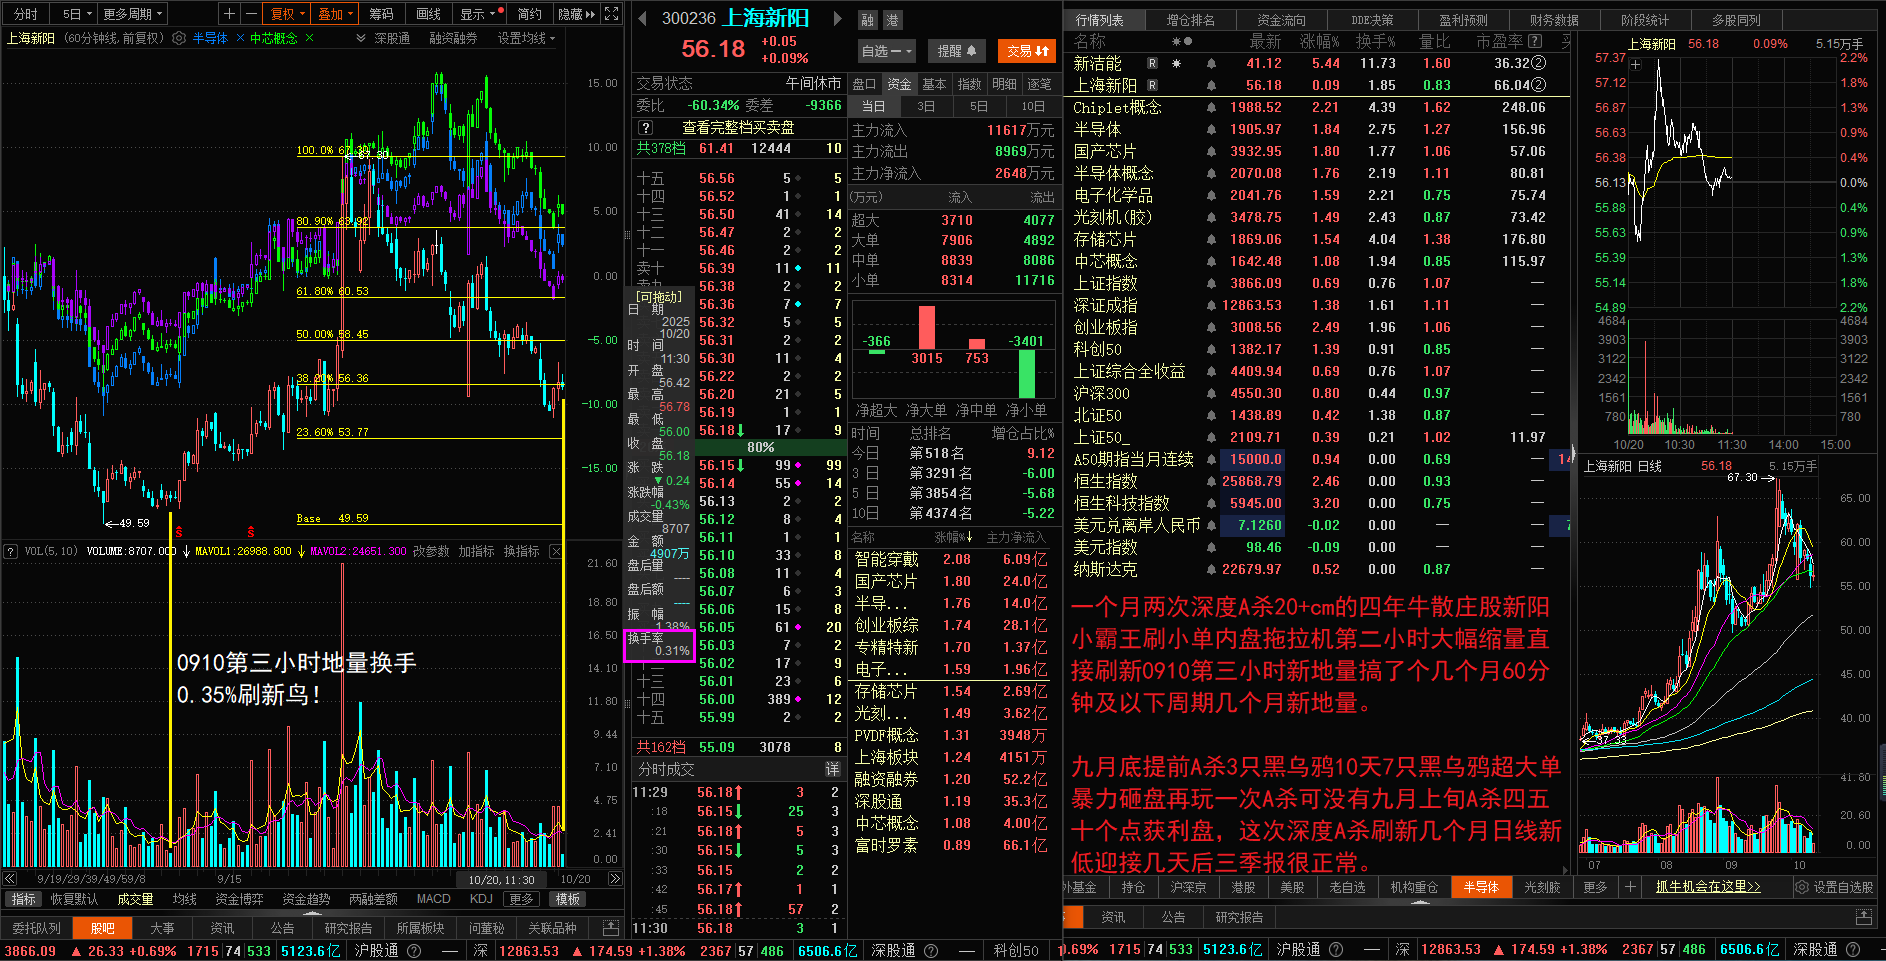The height and width of the screenshot is (961, 1886).
Task: Expand the overlay list chevron
Action: pyautogui.click(x=361, y=38)
